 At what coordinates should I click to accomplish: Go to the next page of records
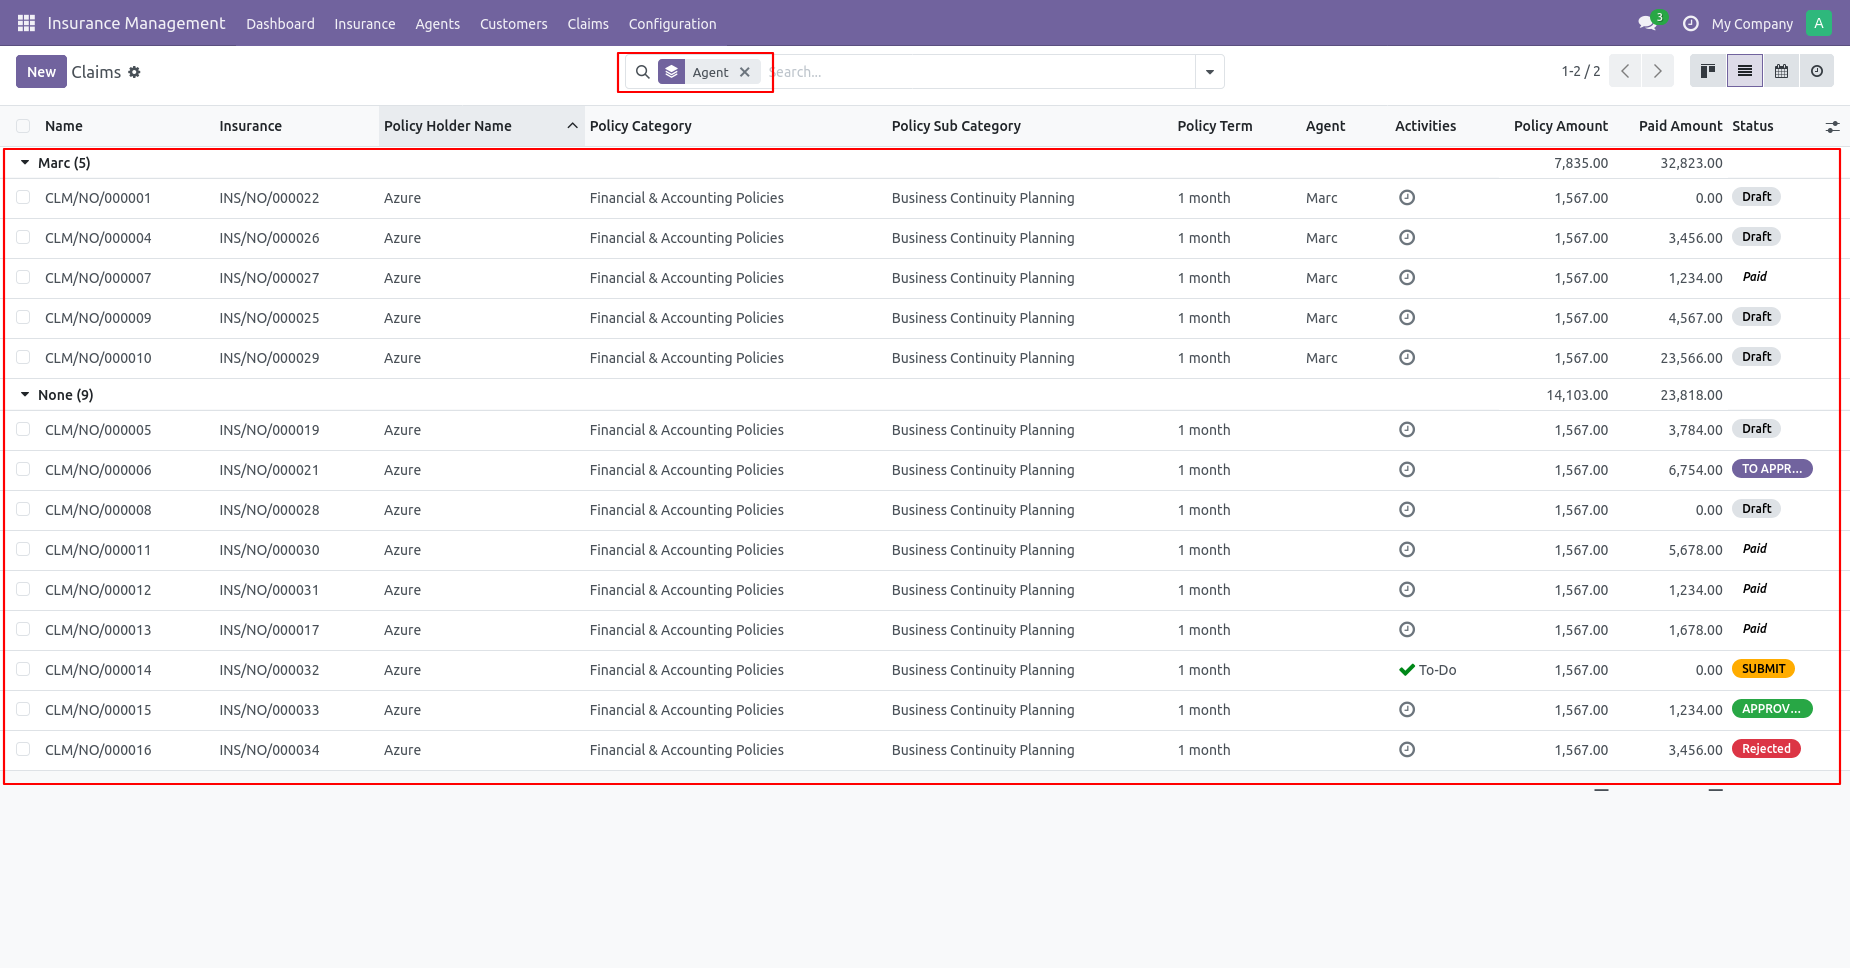tap(1658, 71)
